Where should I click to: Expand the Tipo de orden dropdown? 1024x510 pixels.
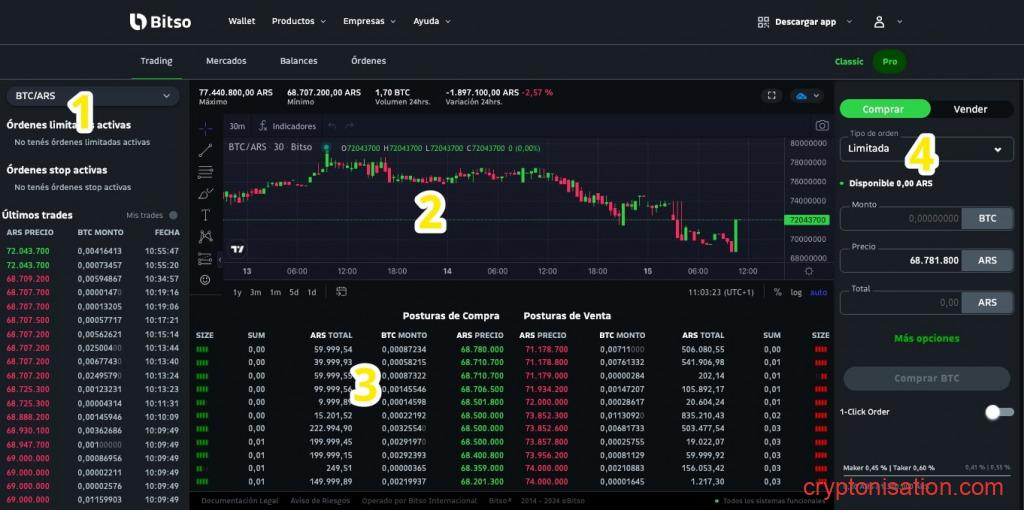[x=926, y=149]
